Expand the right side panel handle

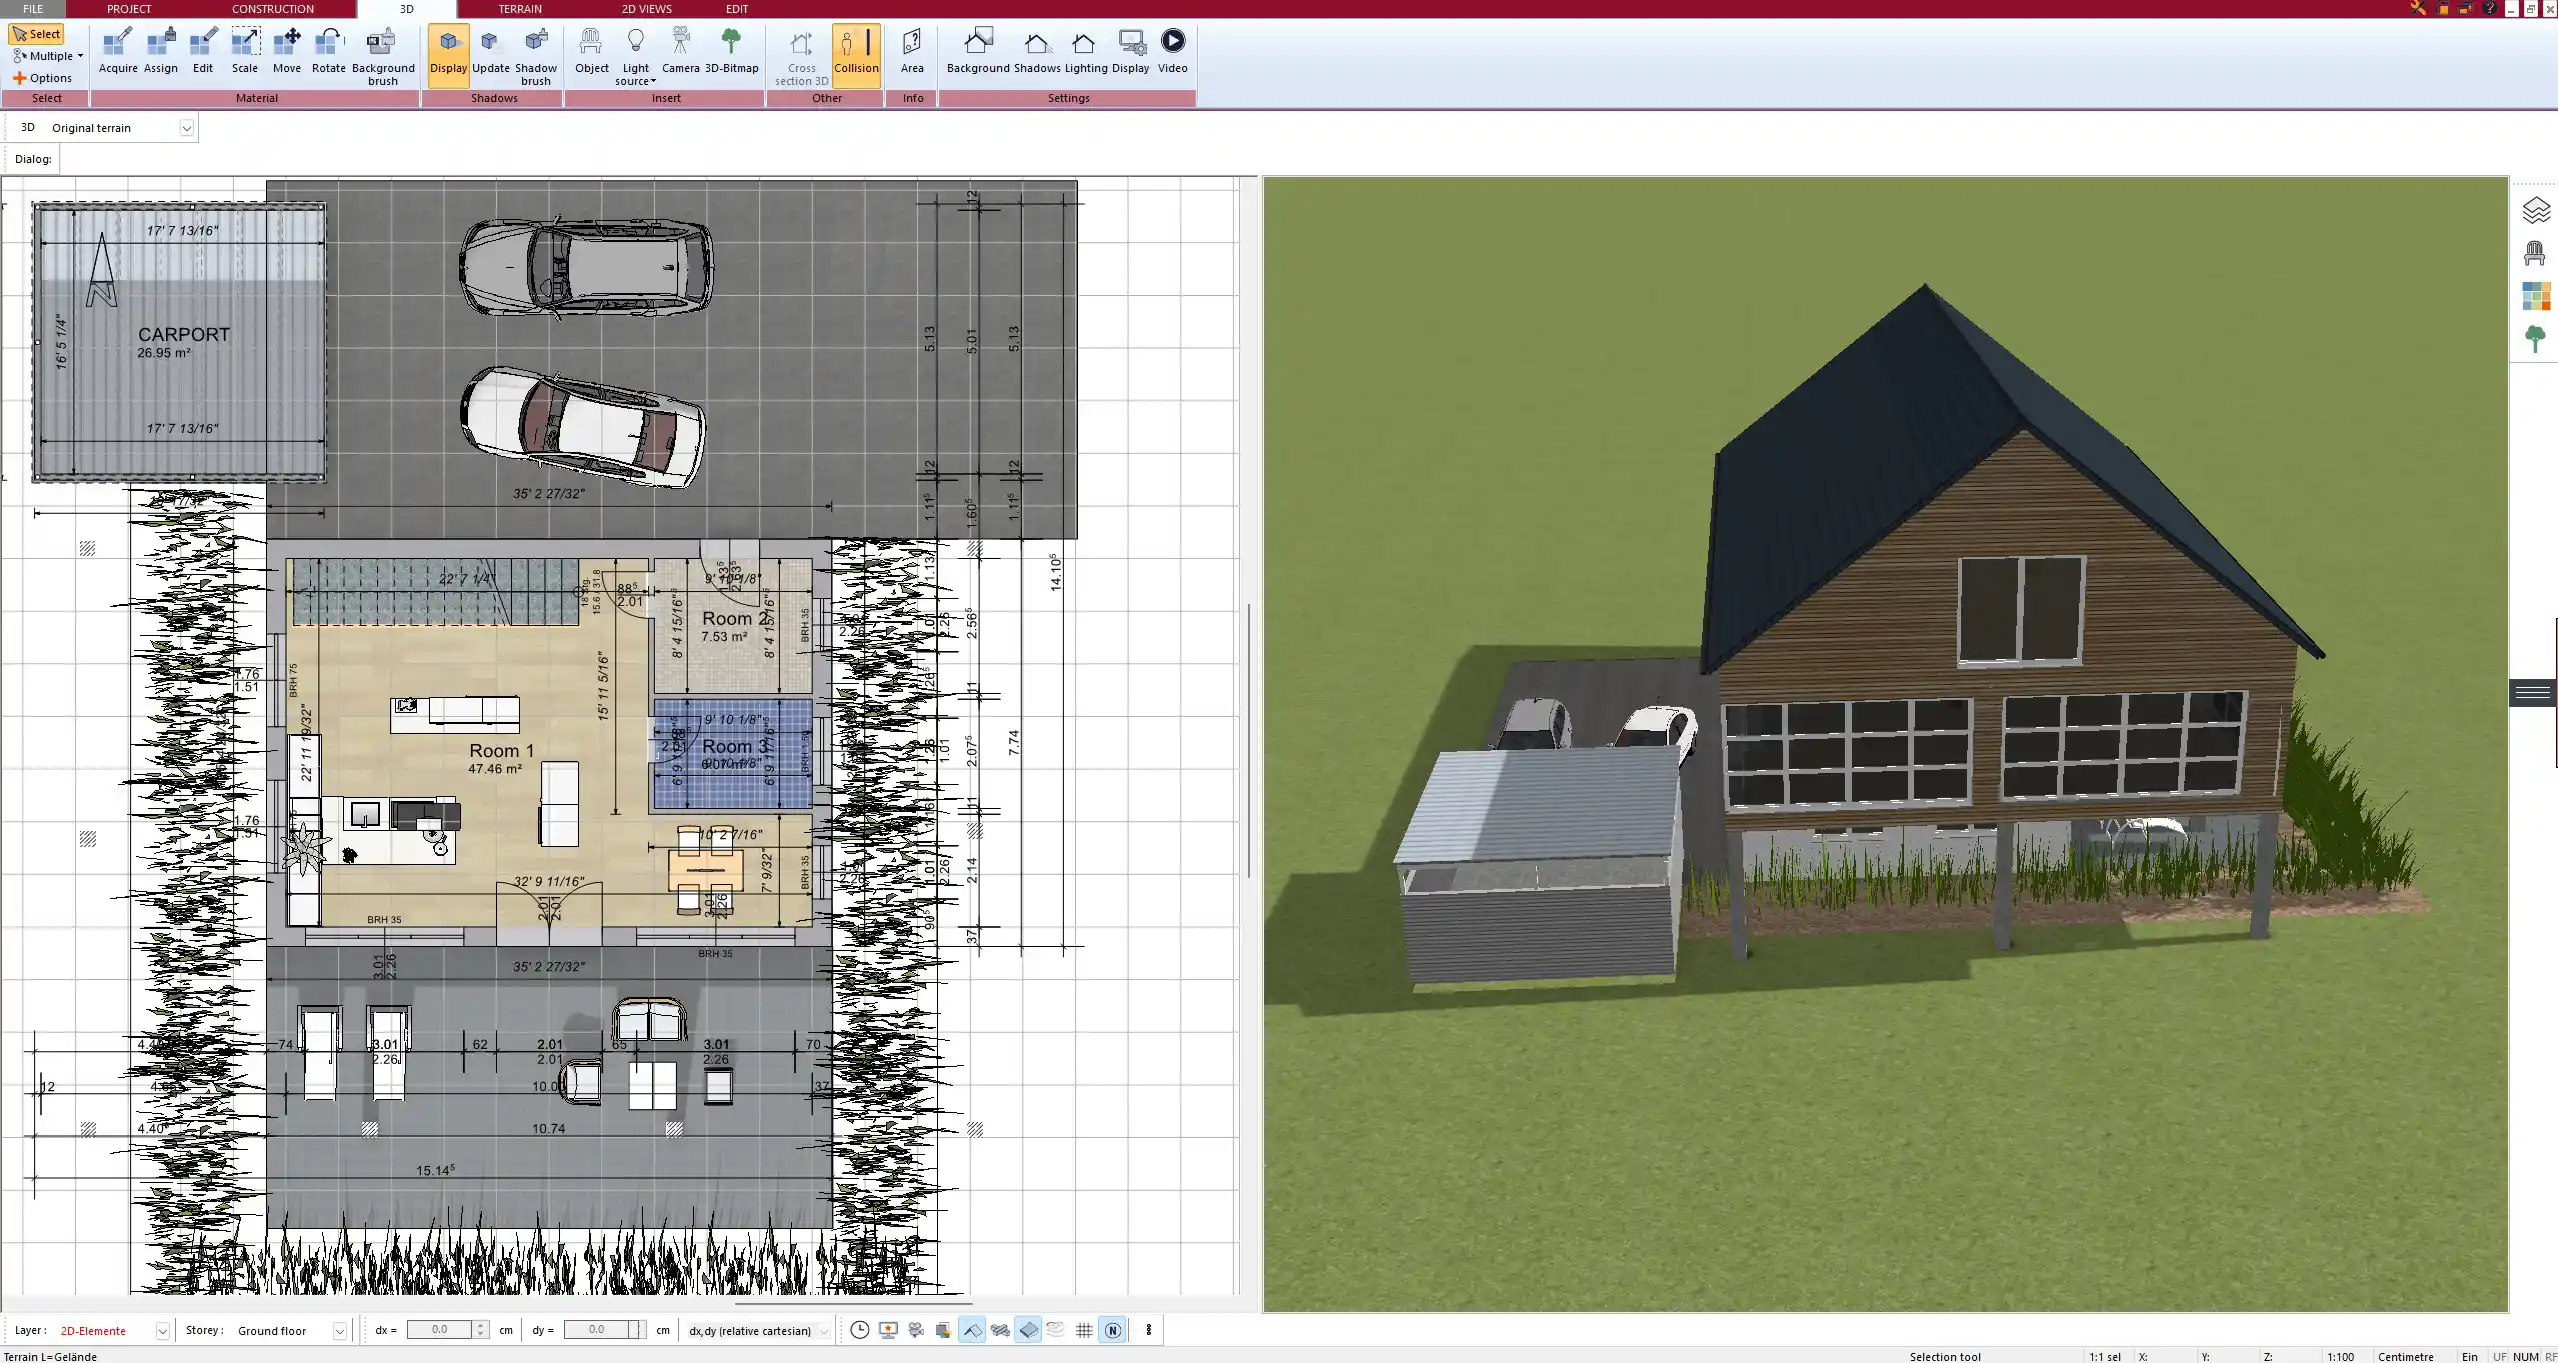(2532, 692)
